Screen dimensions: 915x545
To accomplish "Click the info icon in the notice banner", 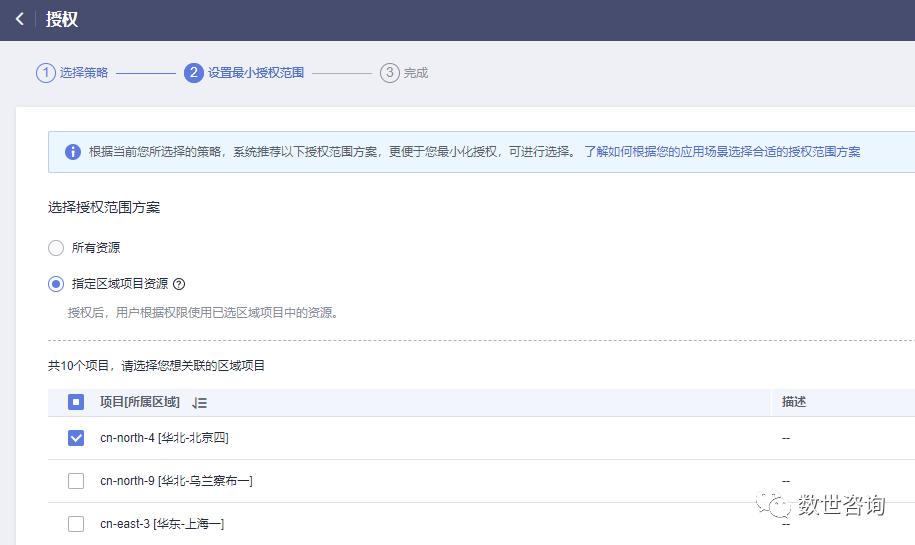I will 73,152.
